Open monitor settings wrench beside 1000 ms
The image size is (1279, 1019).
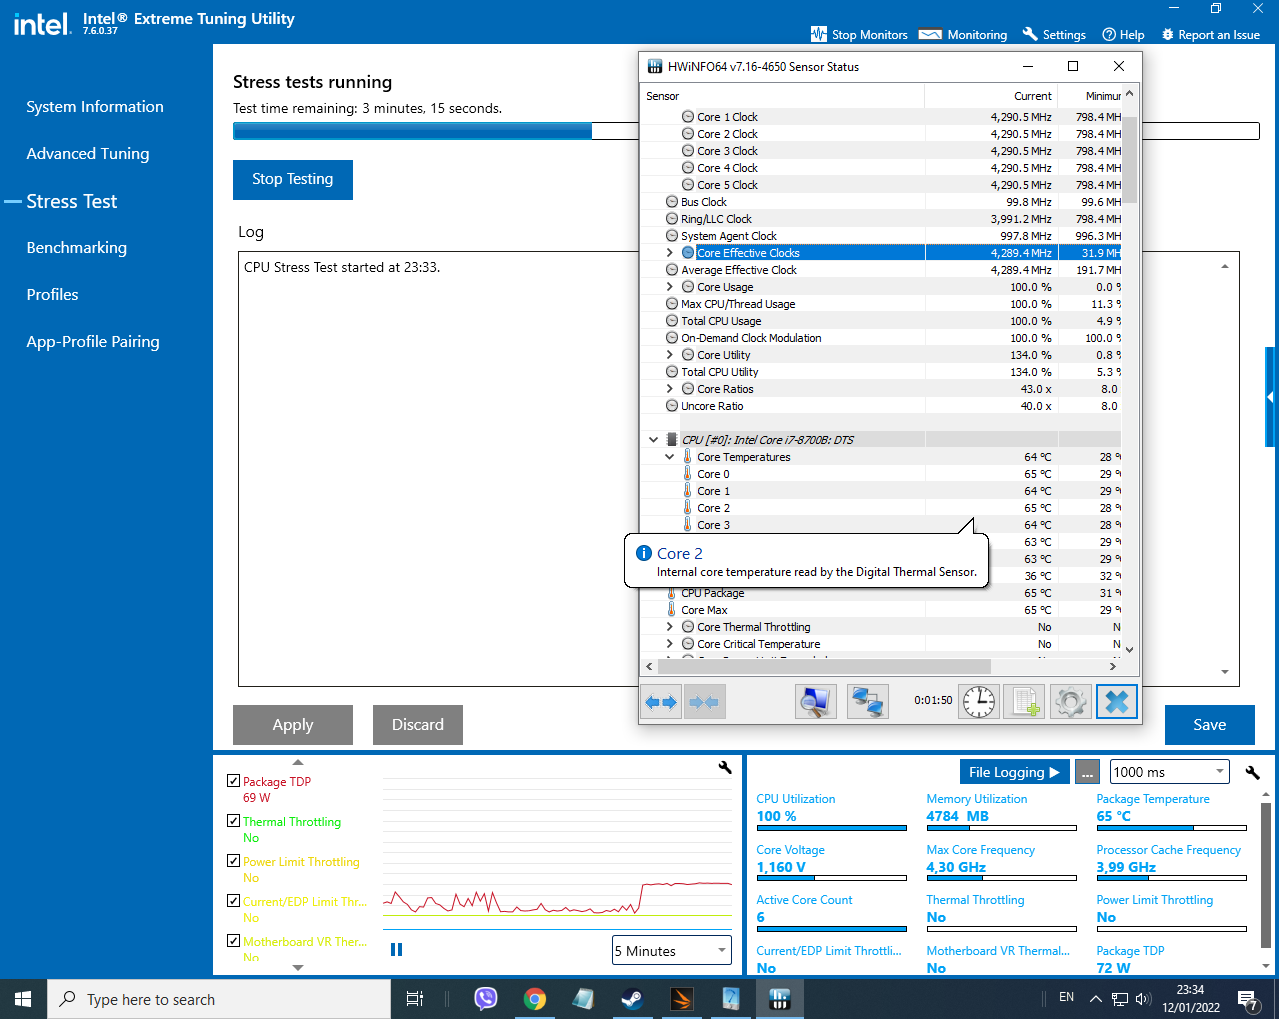[1252, 772]
